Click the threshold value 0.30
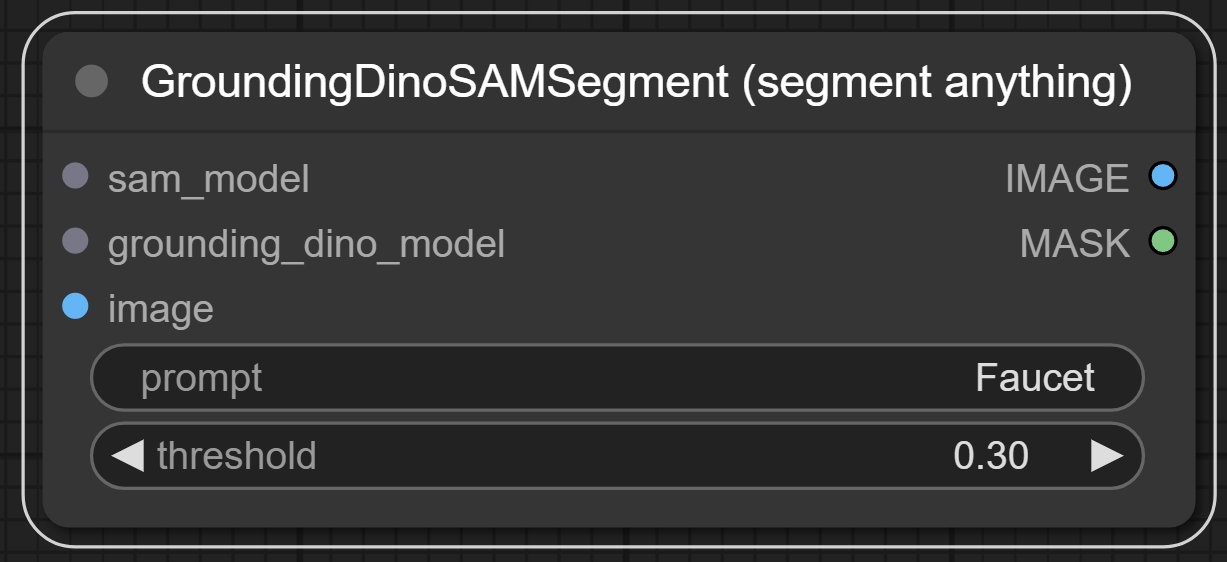 tap(990, 456)
